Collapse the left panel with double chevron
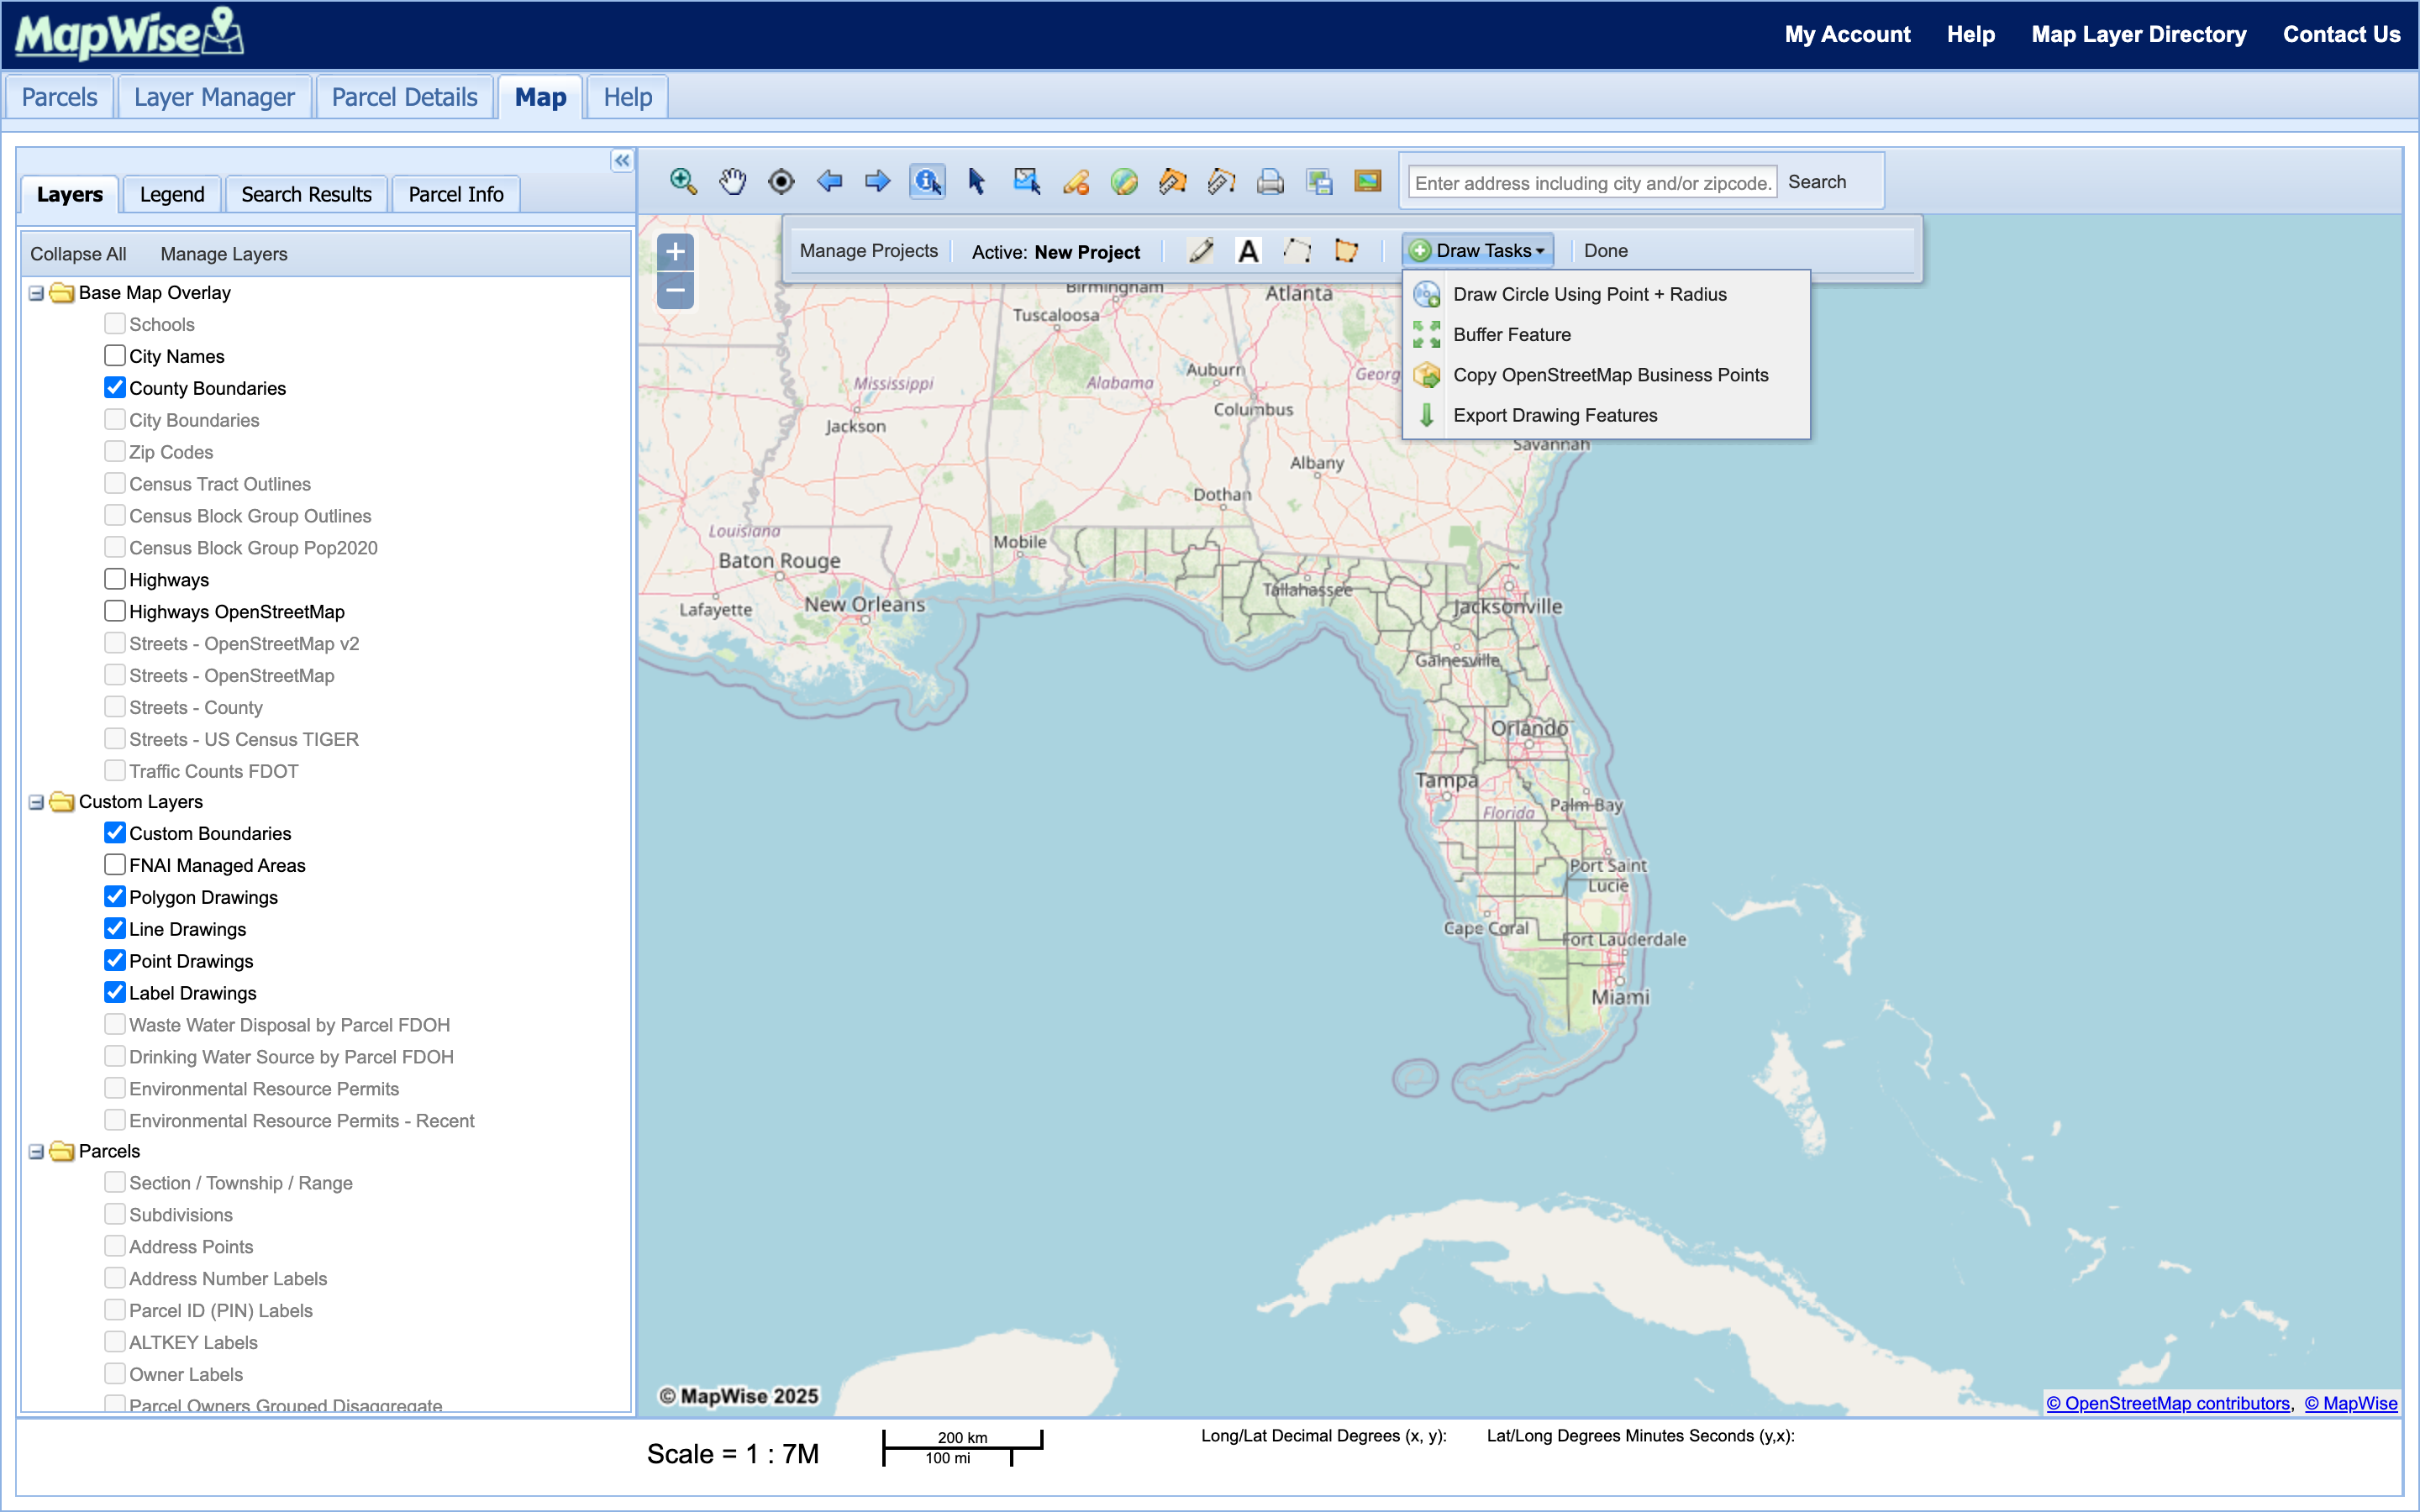 [x=622, y=160]
